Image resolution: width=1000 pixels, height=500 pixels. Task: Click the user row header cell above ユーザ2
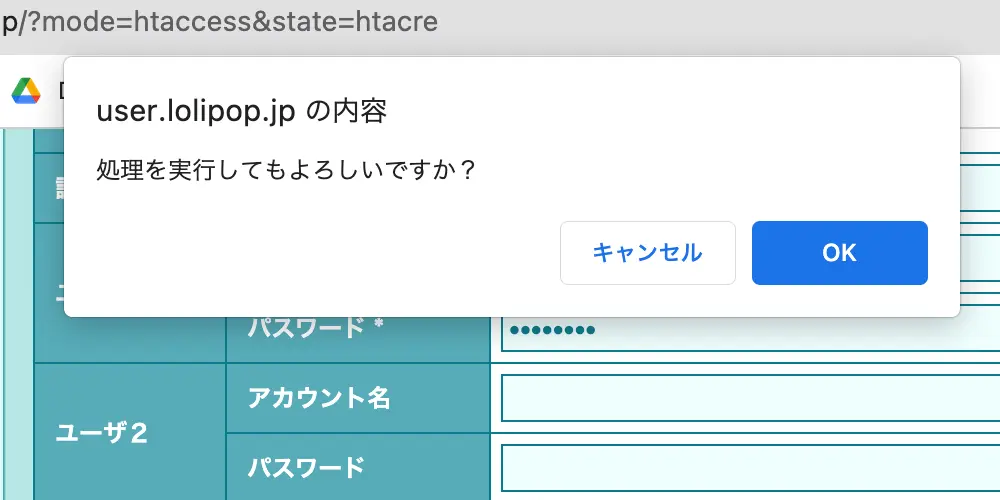coord(49,292)
